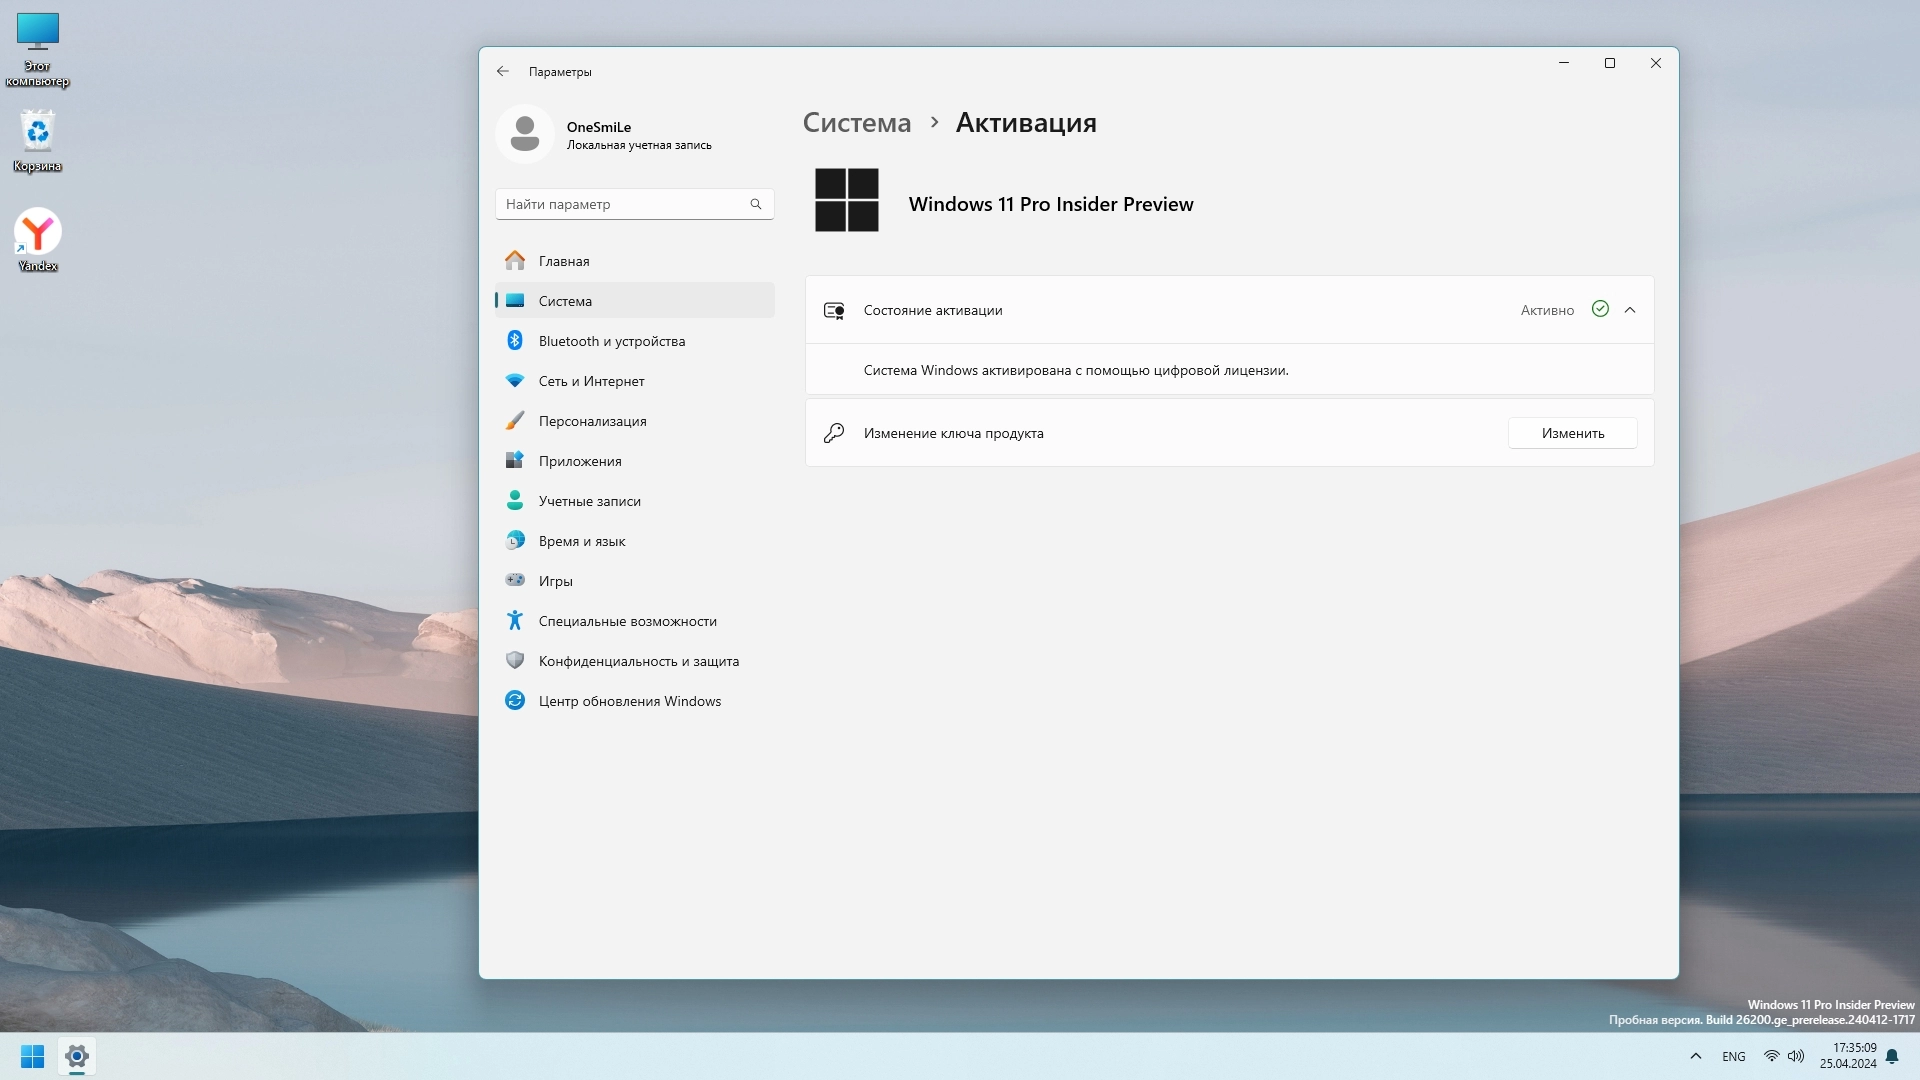This screenshot has height=1080, width=1920.
Task: Click Система breadcrumb link
Action: tap(857, 123)
